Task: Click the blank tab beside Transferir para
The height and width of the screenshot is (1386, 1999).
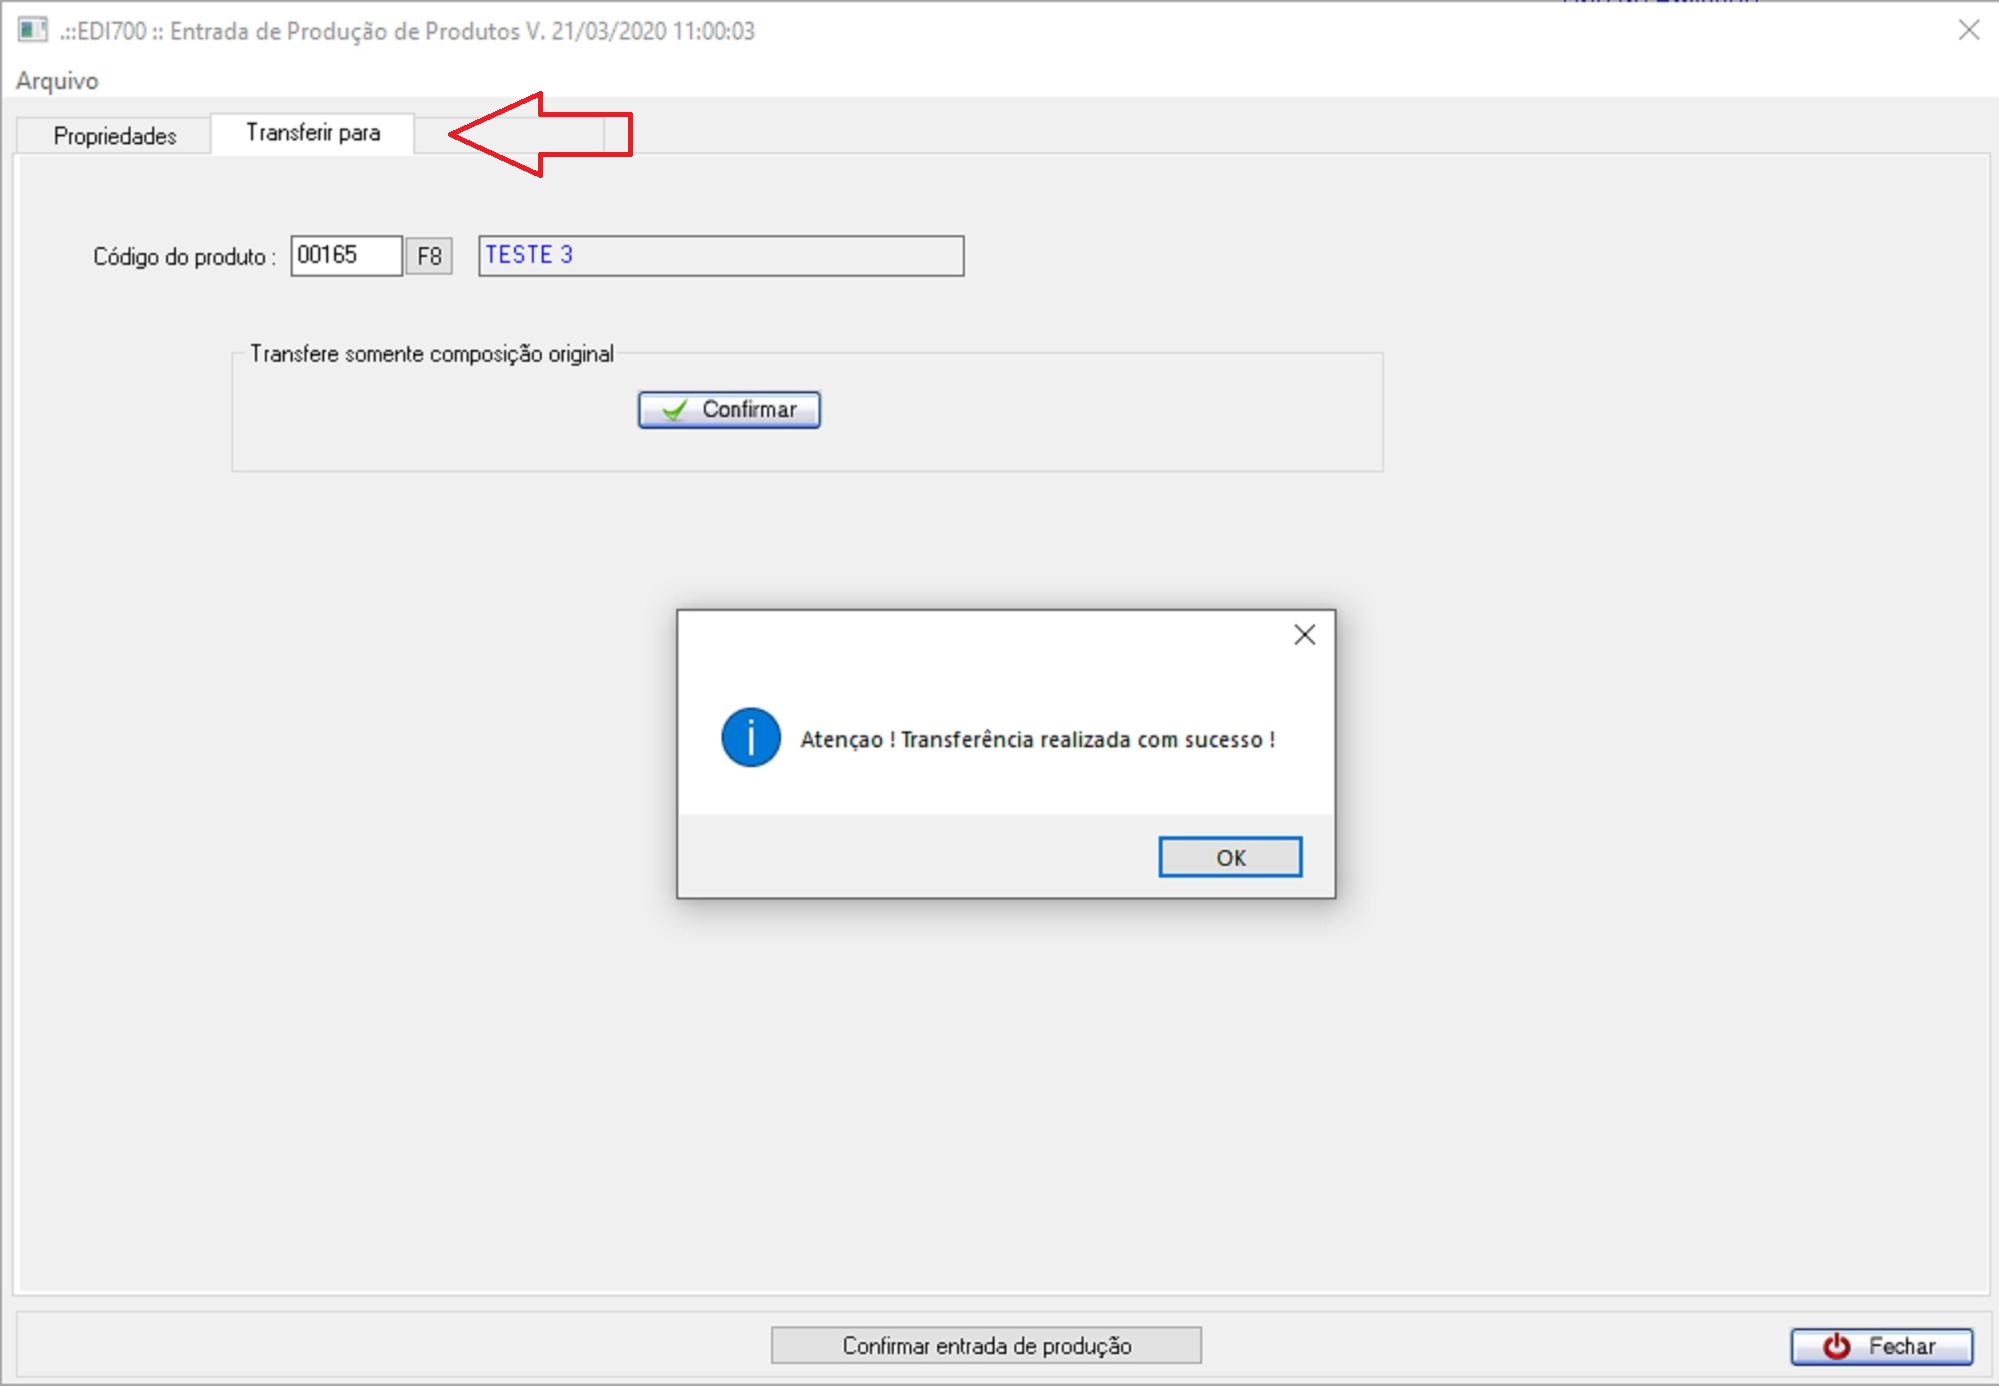Action: [x=508, y=135]
